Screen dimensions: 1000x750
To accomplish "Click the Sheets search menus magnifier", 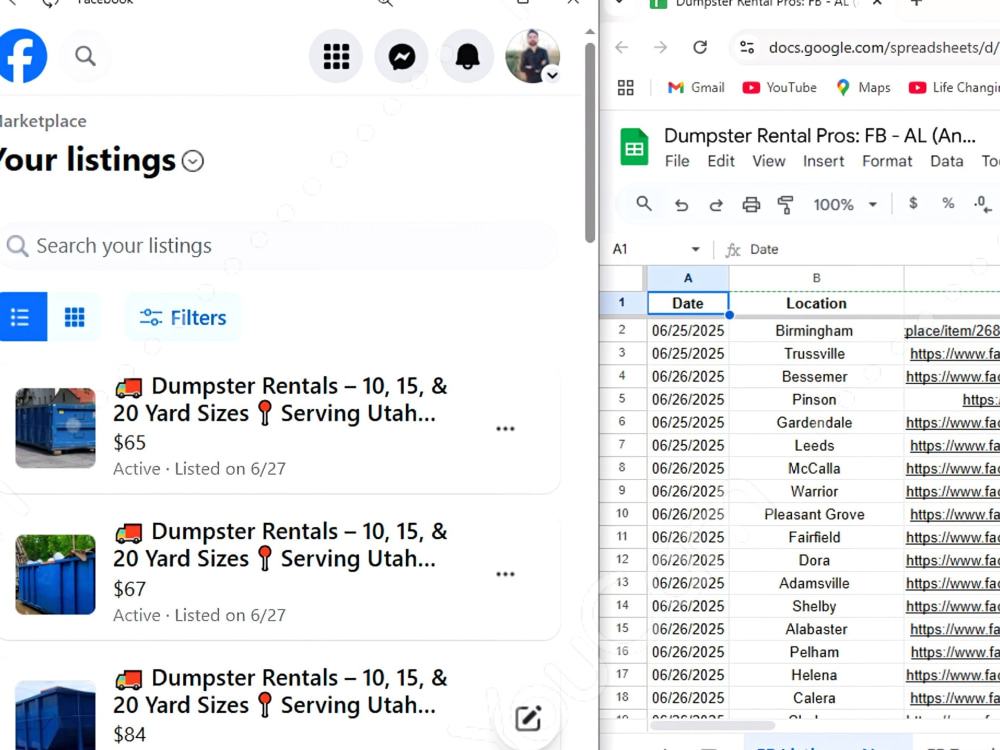I will pos(644,204).
